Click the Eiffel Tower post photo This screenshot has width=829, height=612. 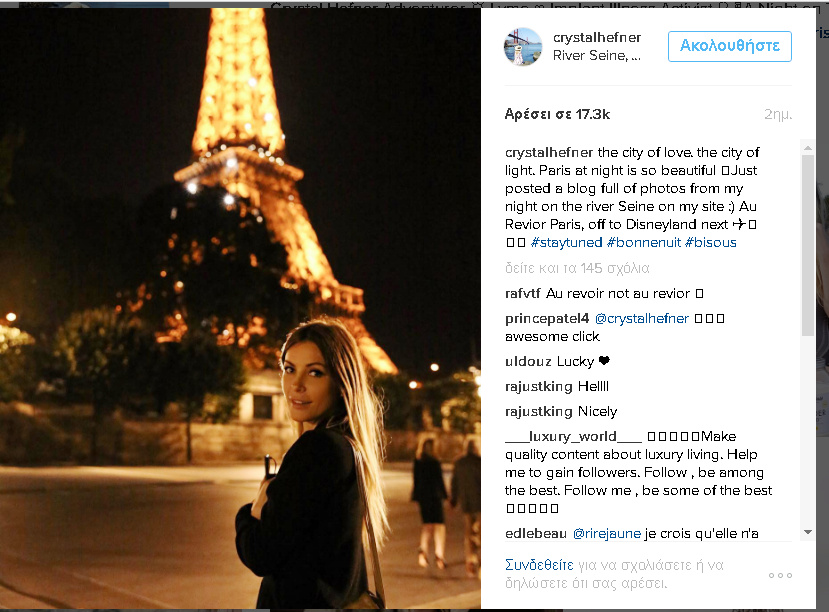tap(240, 308)
